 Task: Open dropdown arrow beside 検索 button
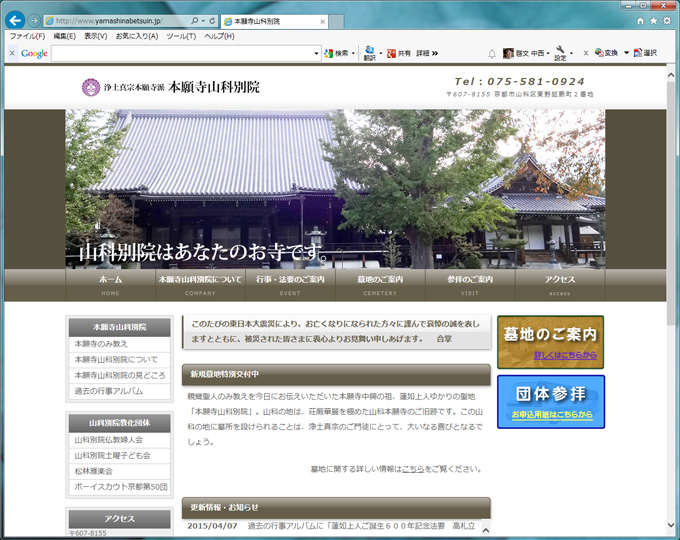[353, 53]
